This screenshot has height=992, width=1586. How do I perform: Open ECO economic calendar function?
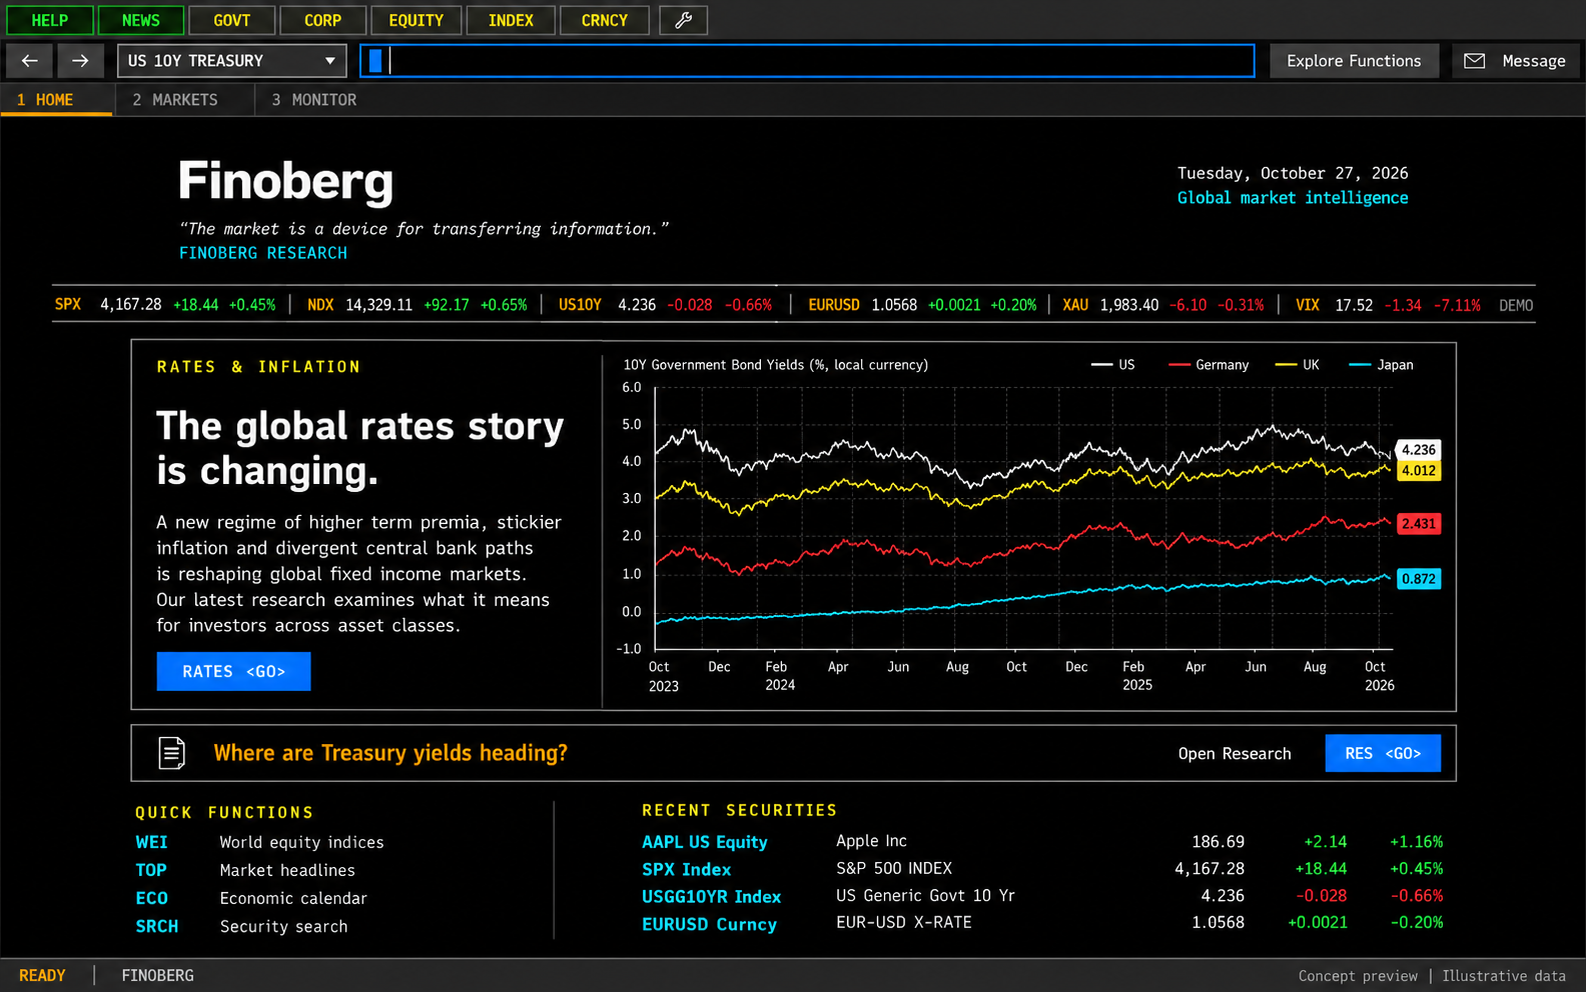pos(251,899)
